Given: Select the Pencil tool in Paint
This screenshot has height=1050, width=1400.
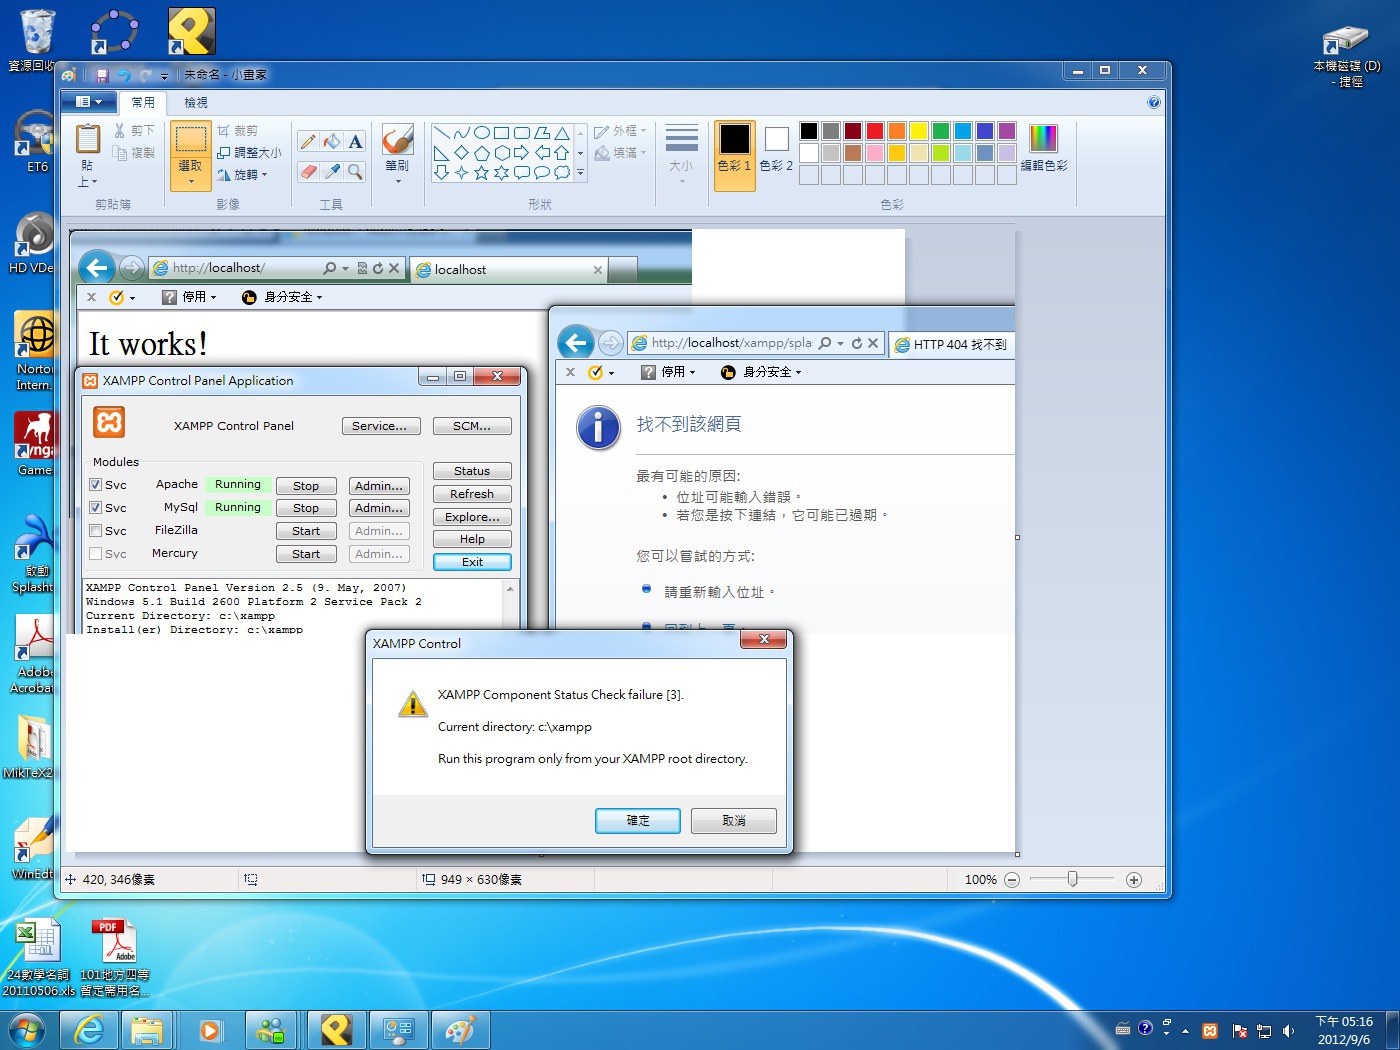Looking at the screenshot, I should click(308, 142).
